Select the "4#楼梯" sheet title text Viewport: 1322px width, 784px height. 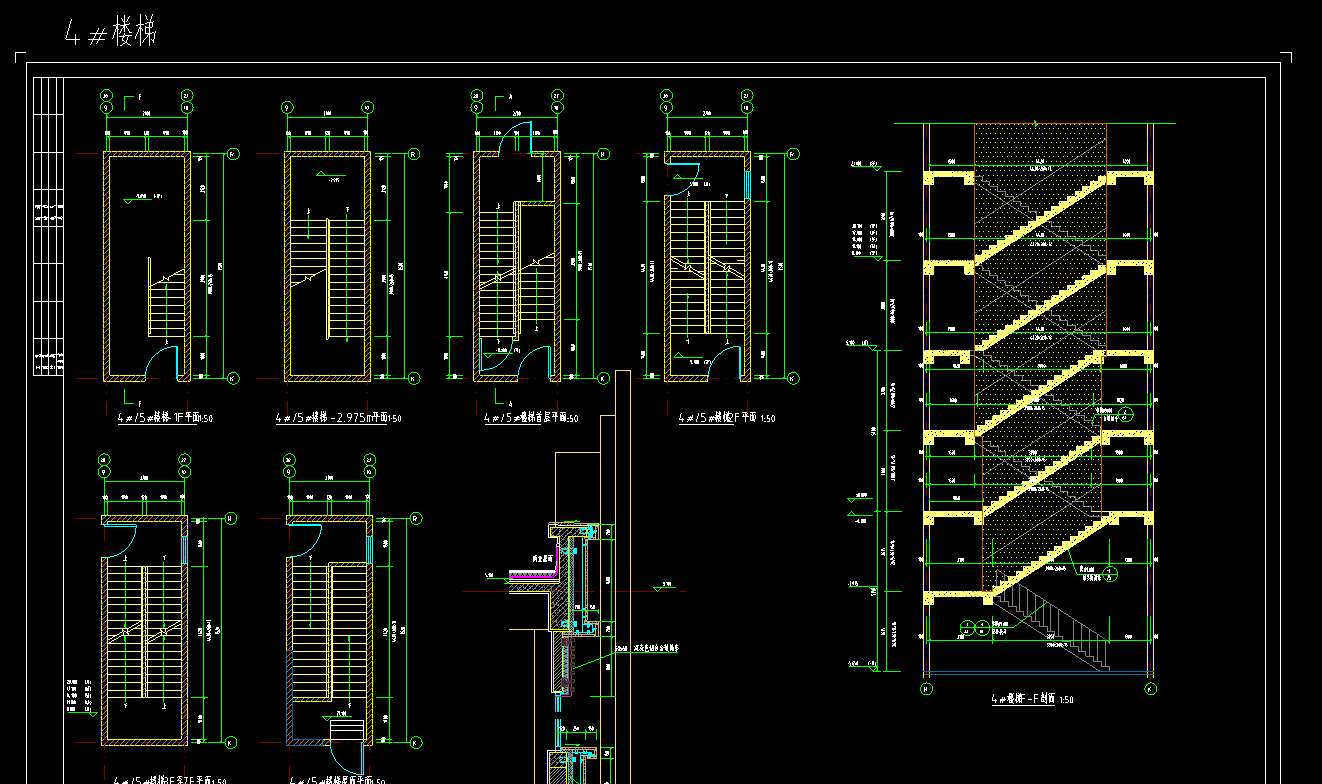[110, 33]
